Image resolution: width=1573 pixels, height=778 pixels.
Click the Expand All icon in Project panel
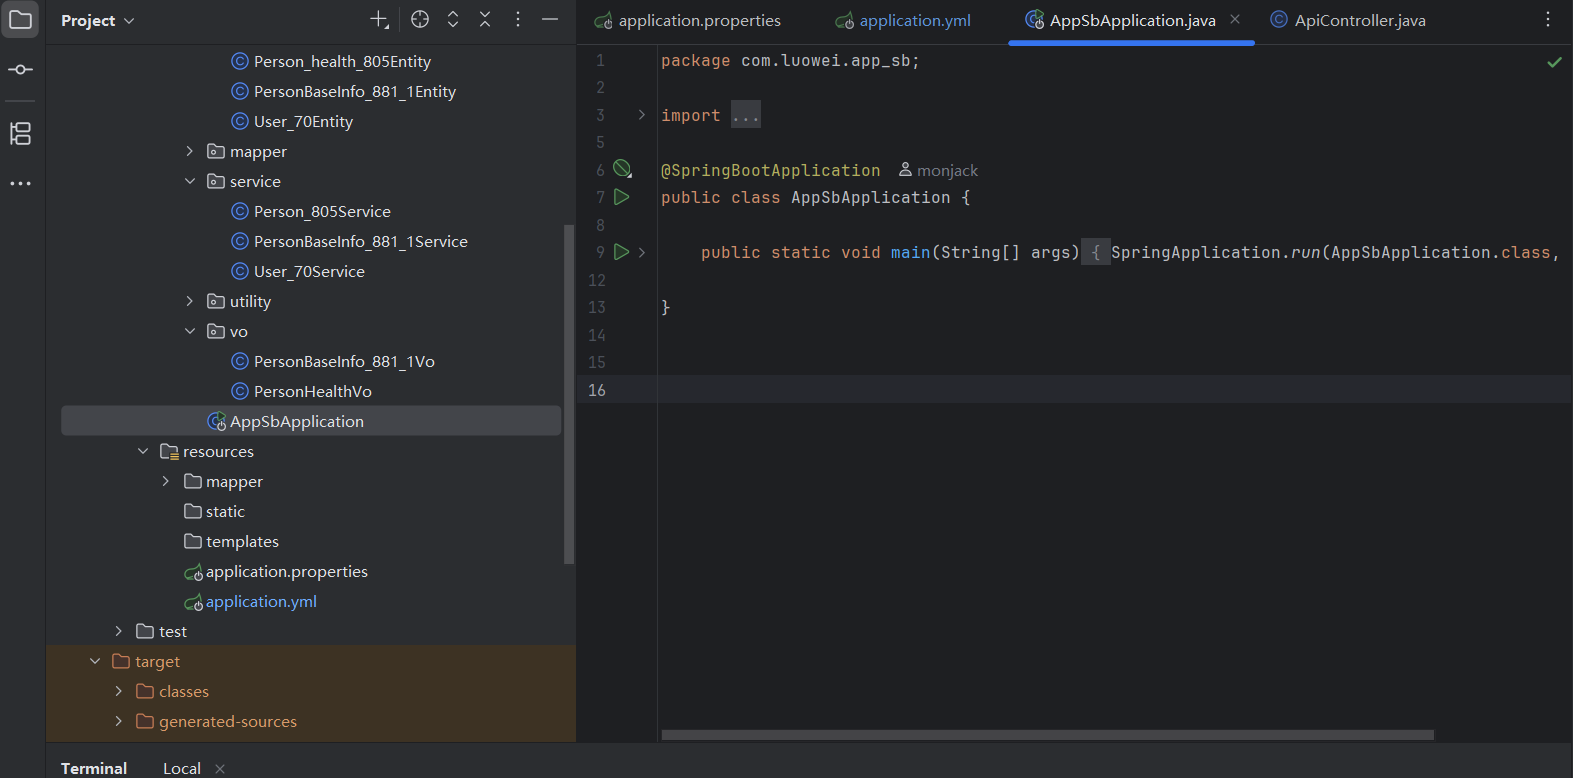[453, 20]
